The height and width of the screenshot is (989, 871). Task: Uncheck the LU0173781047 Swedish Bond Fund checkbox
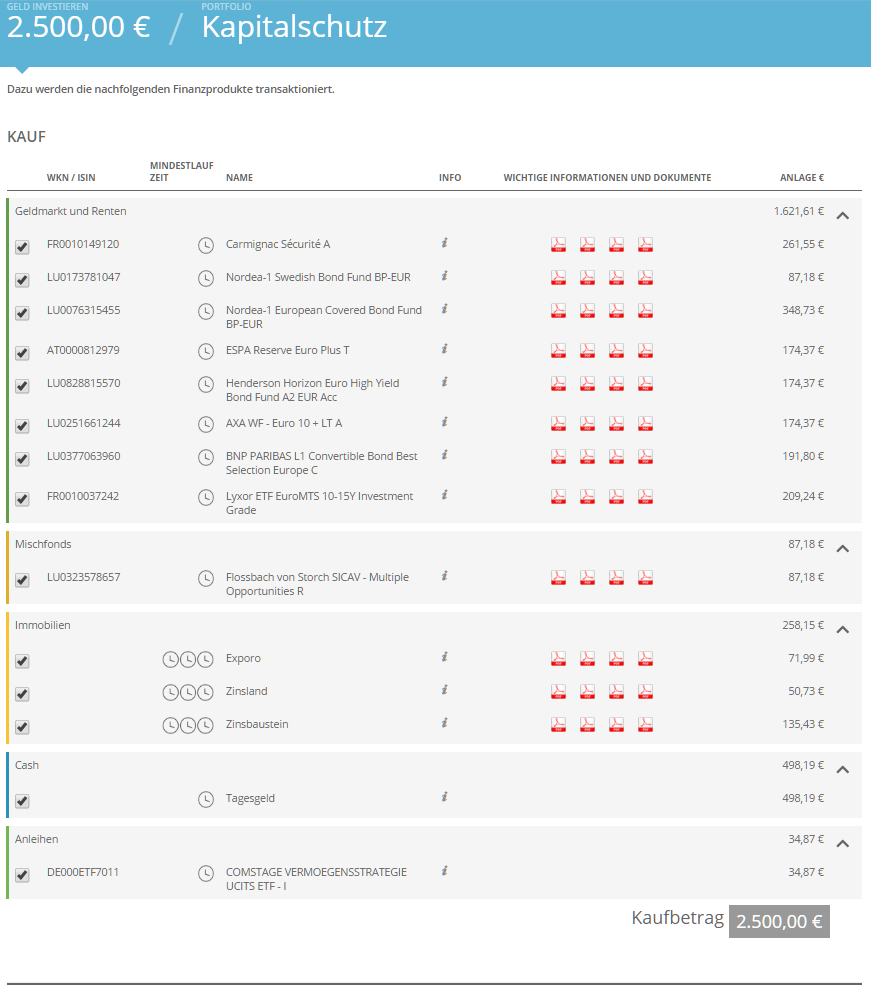point(22,279)
